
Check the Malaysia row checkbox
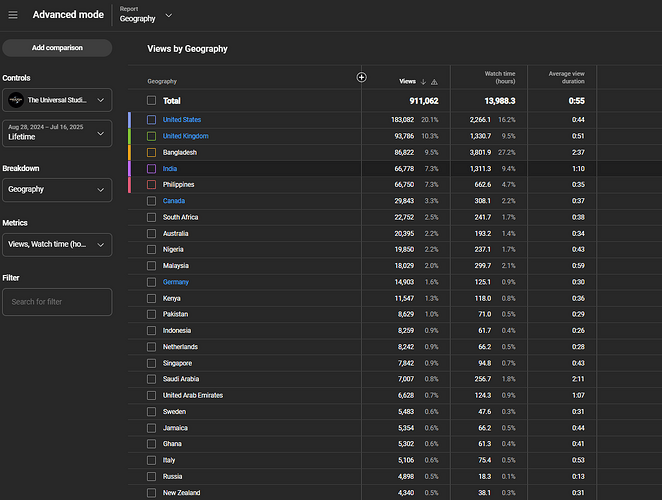[x=152, y=266]
